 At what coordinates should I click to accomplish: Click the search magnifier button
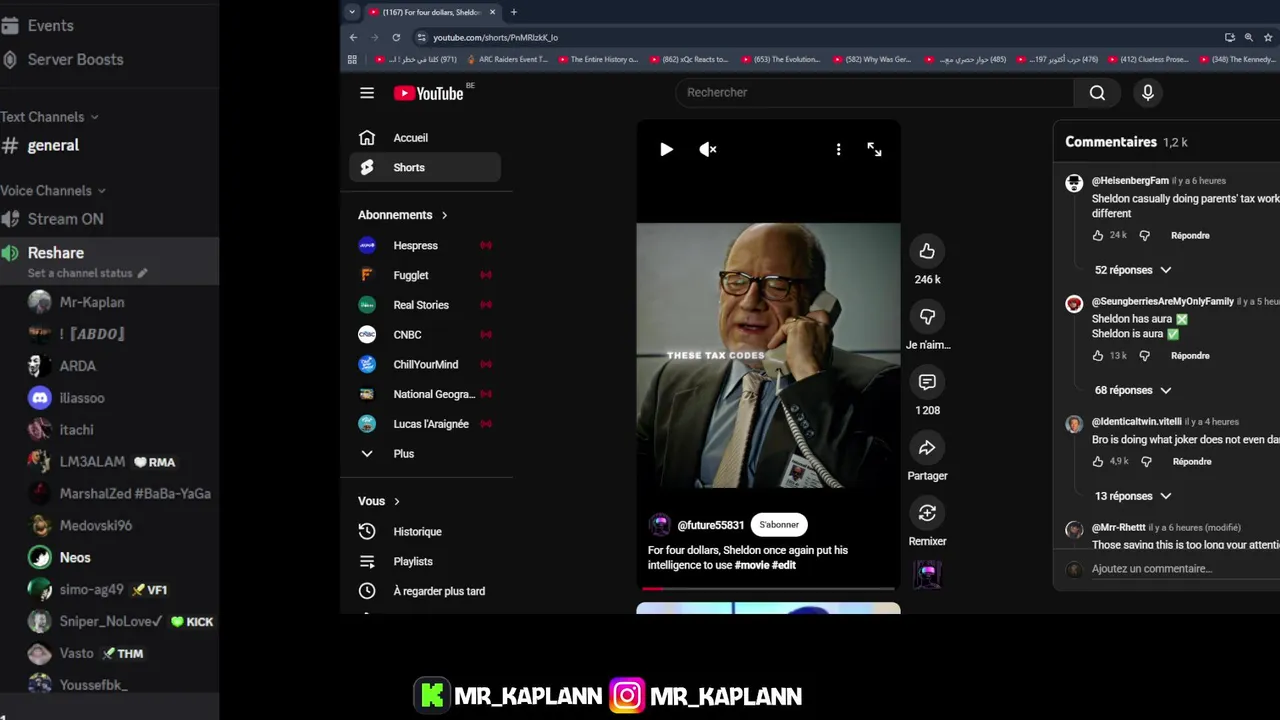click(1097, 92)
